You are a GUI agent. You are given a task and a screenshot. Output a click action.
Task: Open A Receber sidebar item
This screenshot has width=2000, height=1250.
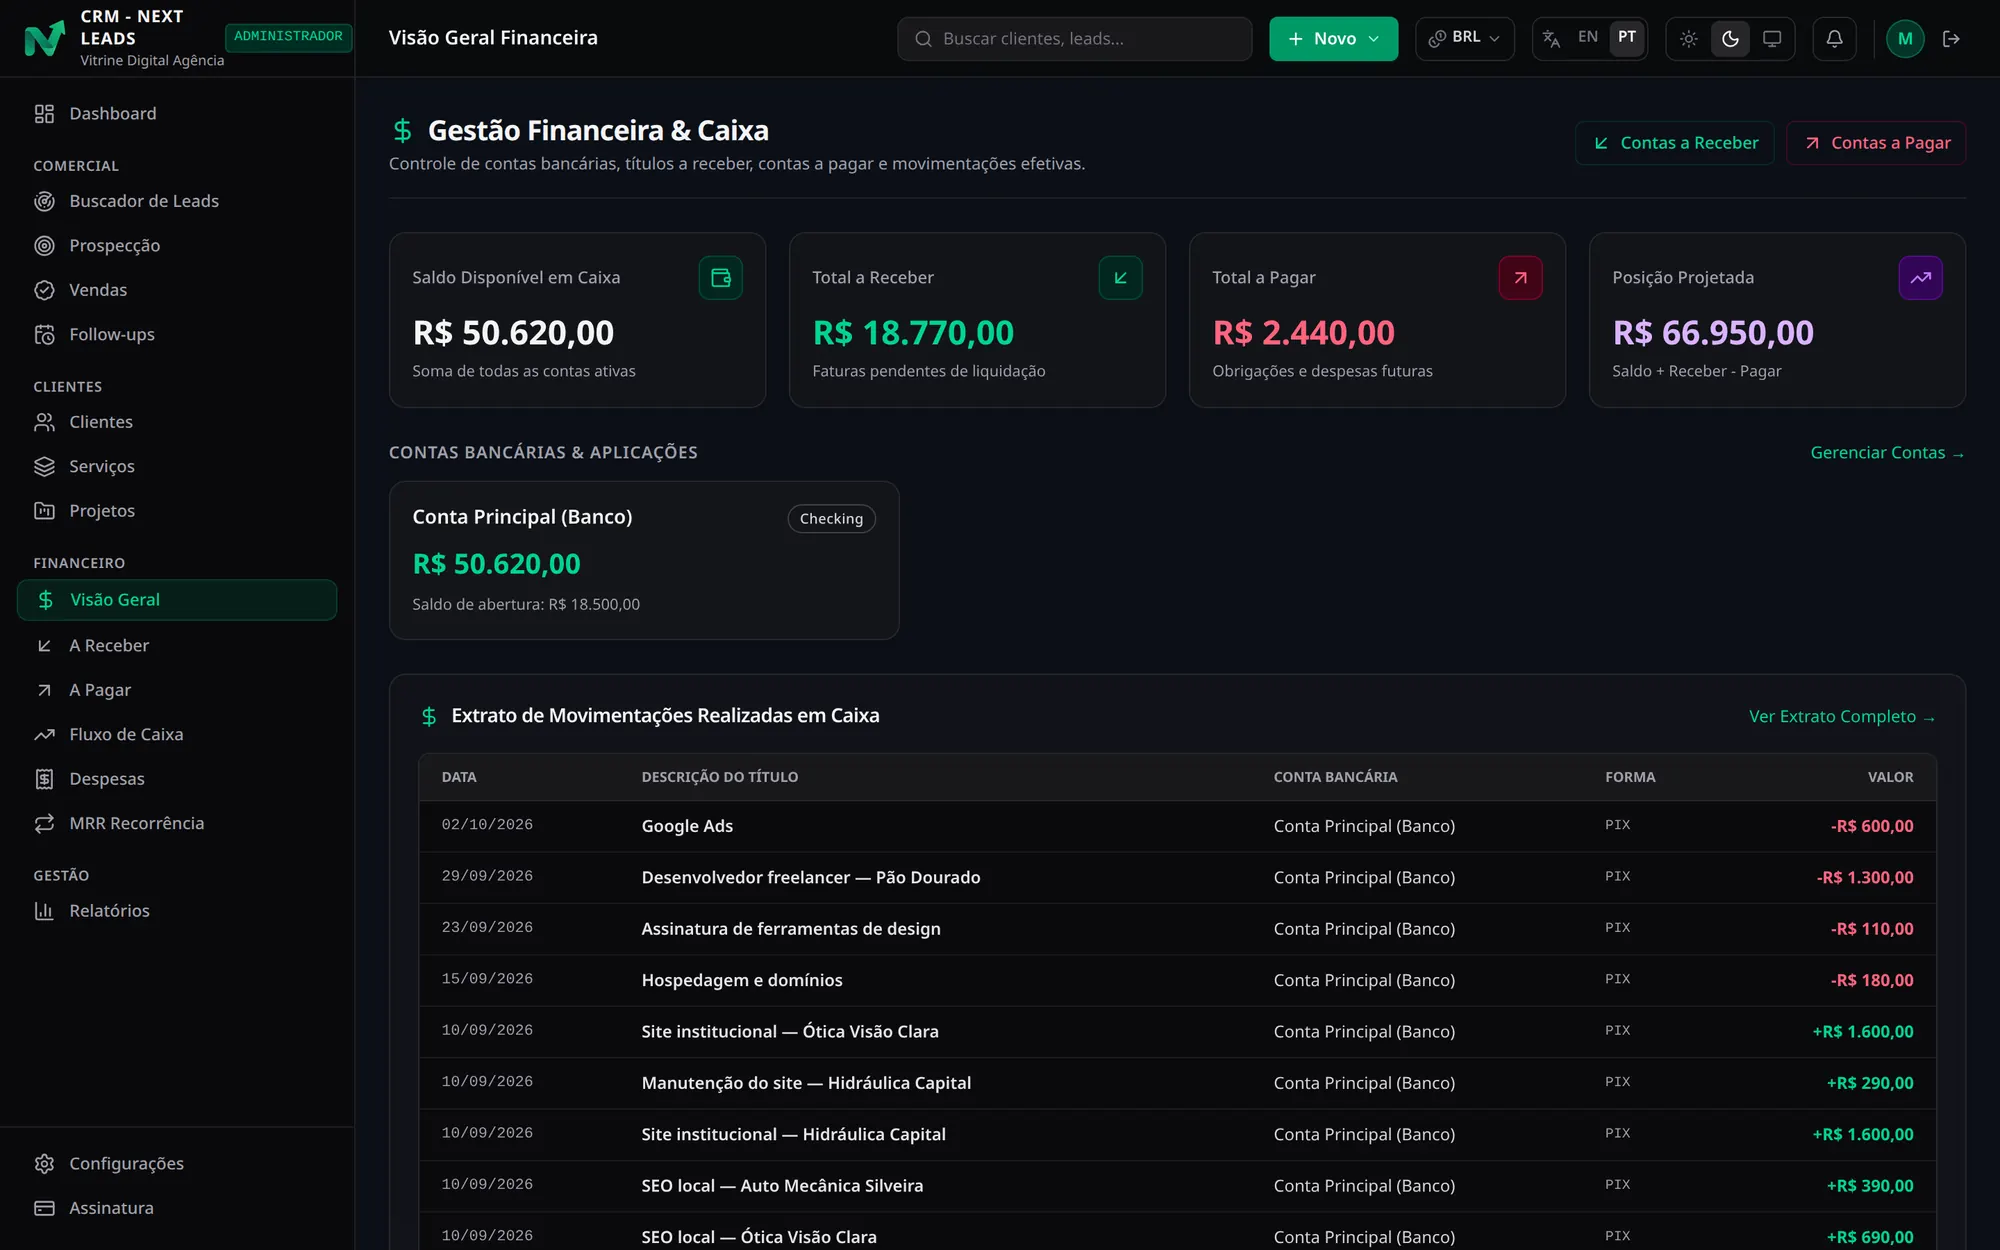tap(177, 646)
